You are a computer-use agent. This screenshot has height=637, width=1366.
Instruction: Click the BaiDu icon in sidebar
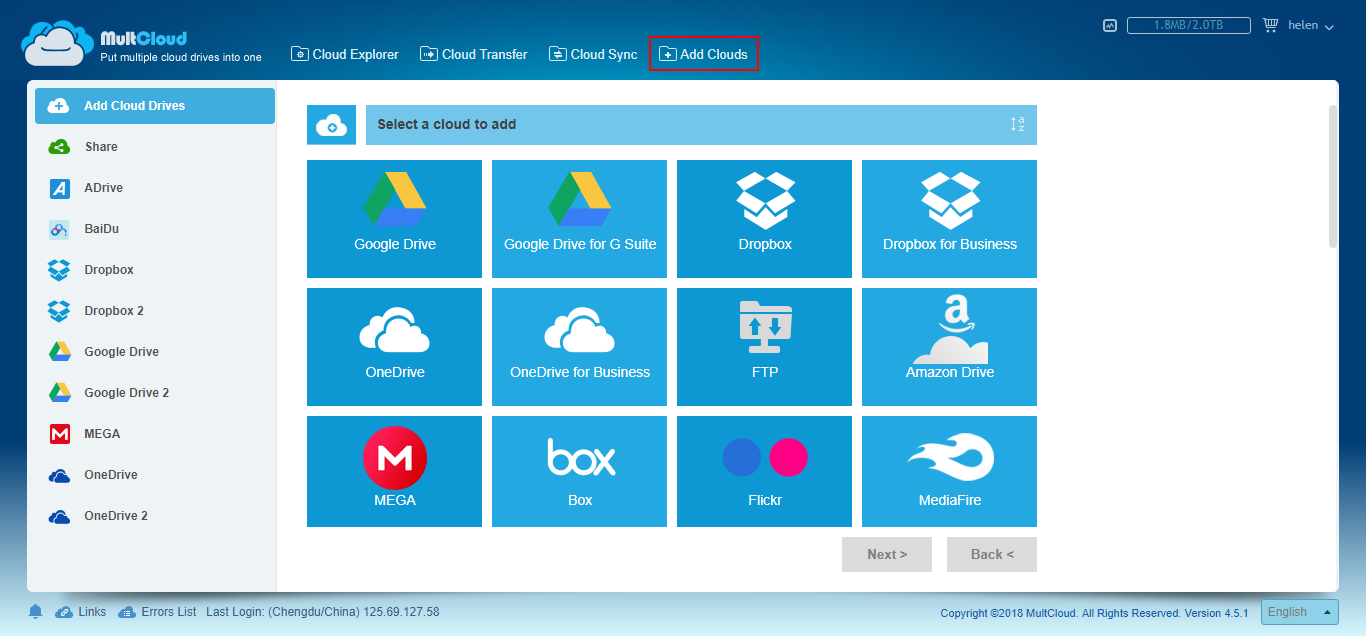tap(59, 229)
